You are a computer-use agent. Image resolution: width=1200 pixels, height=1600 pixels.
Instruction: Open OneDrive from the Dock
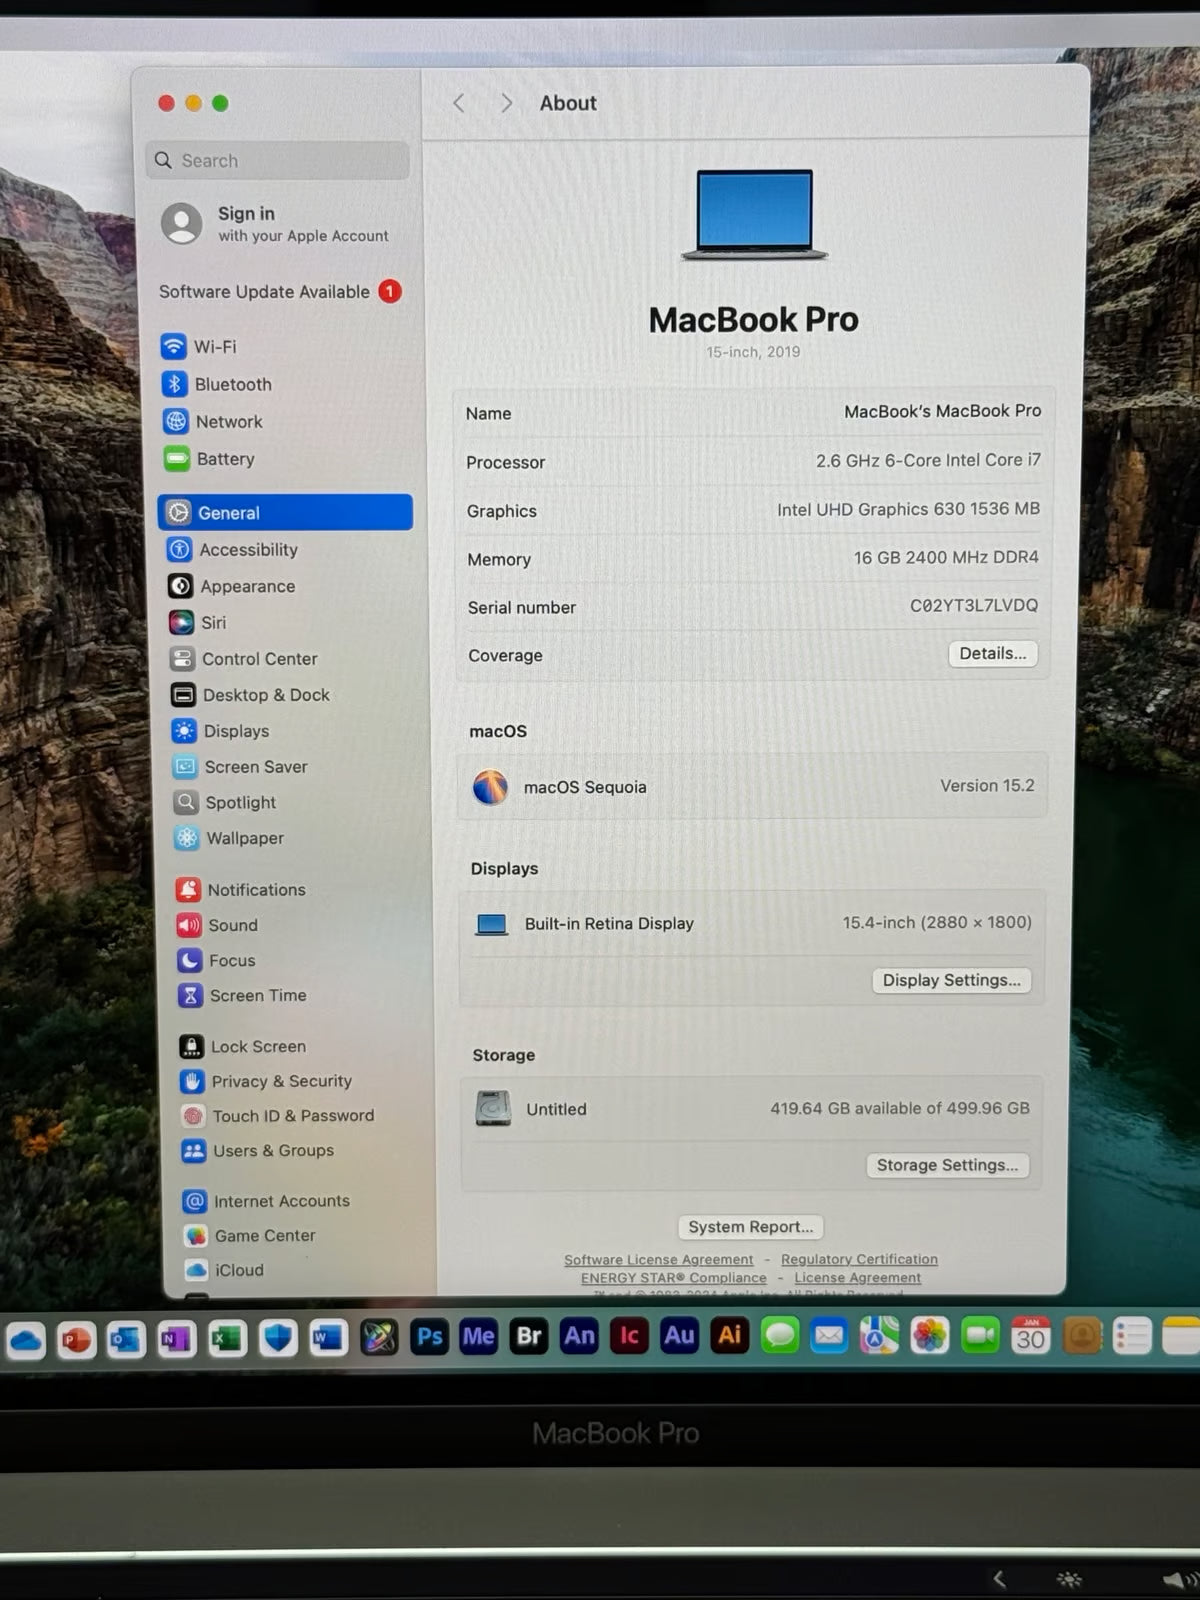point(26,1340)
